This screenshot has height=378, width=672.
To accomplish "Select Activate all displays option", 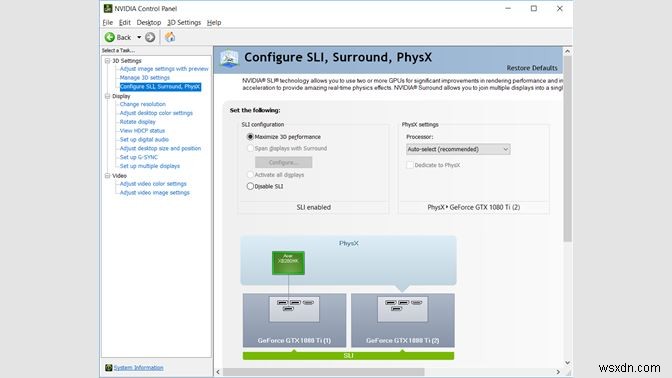I will point(250,175).
